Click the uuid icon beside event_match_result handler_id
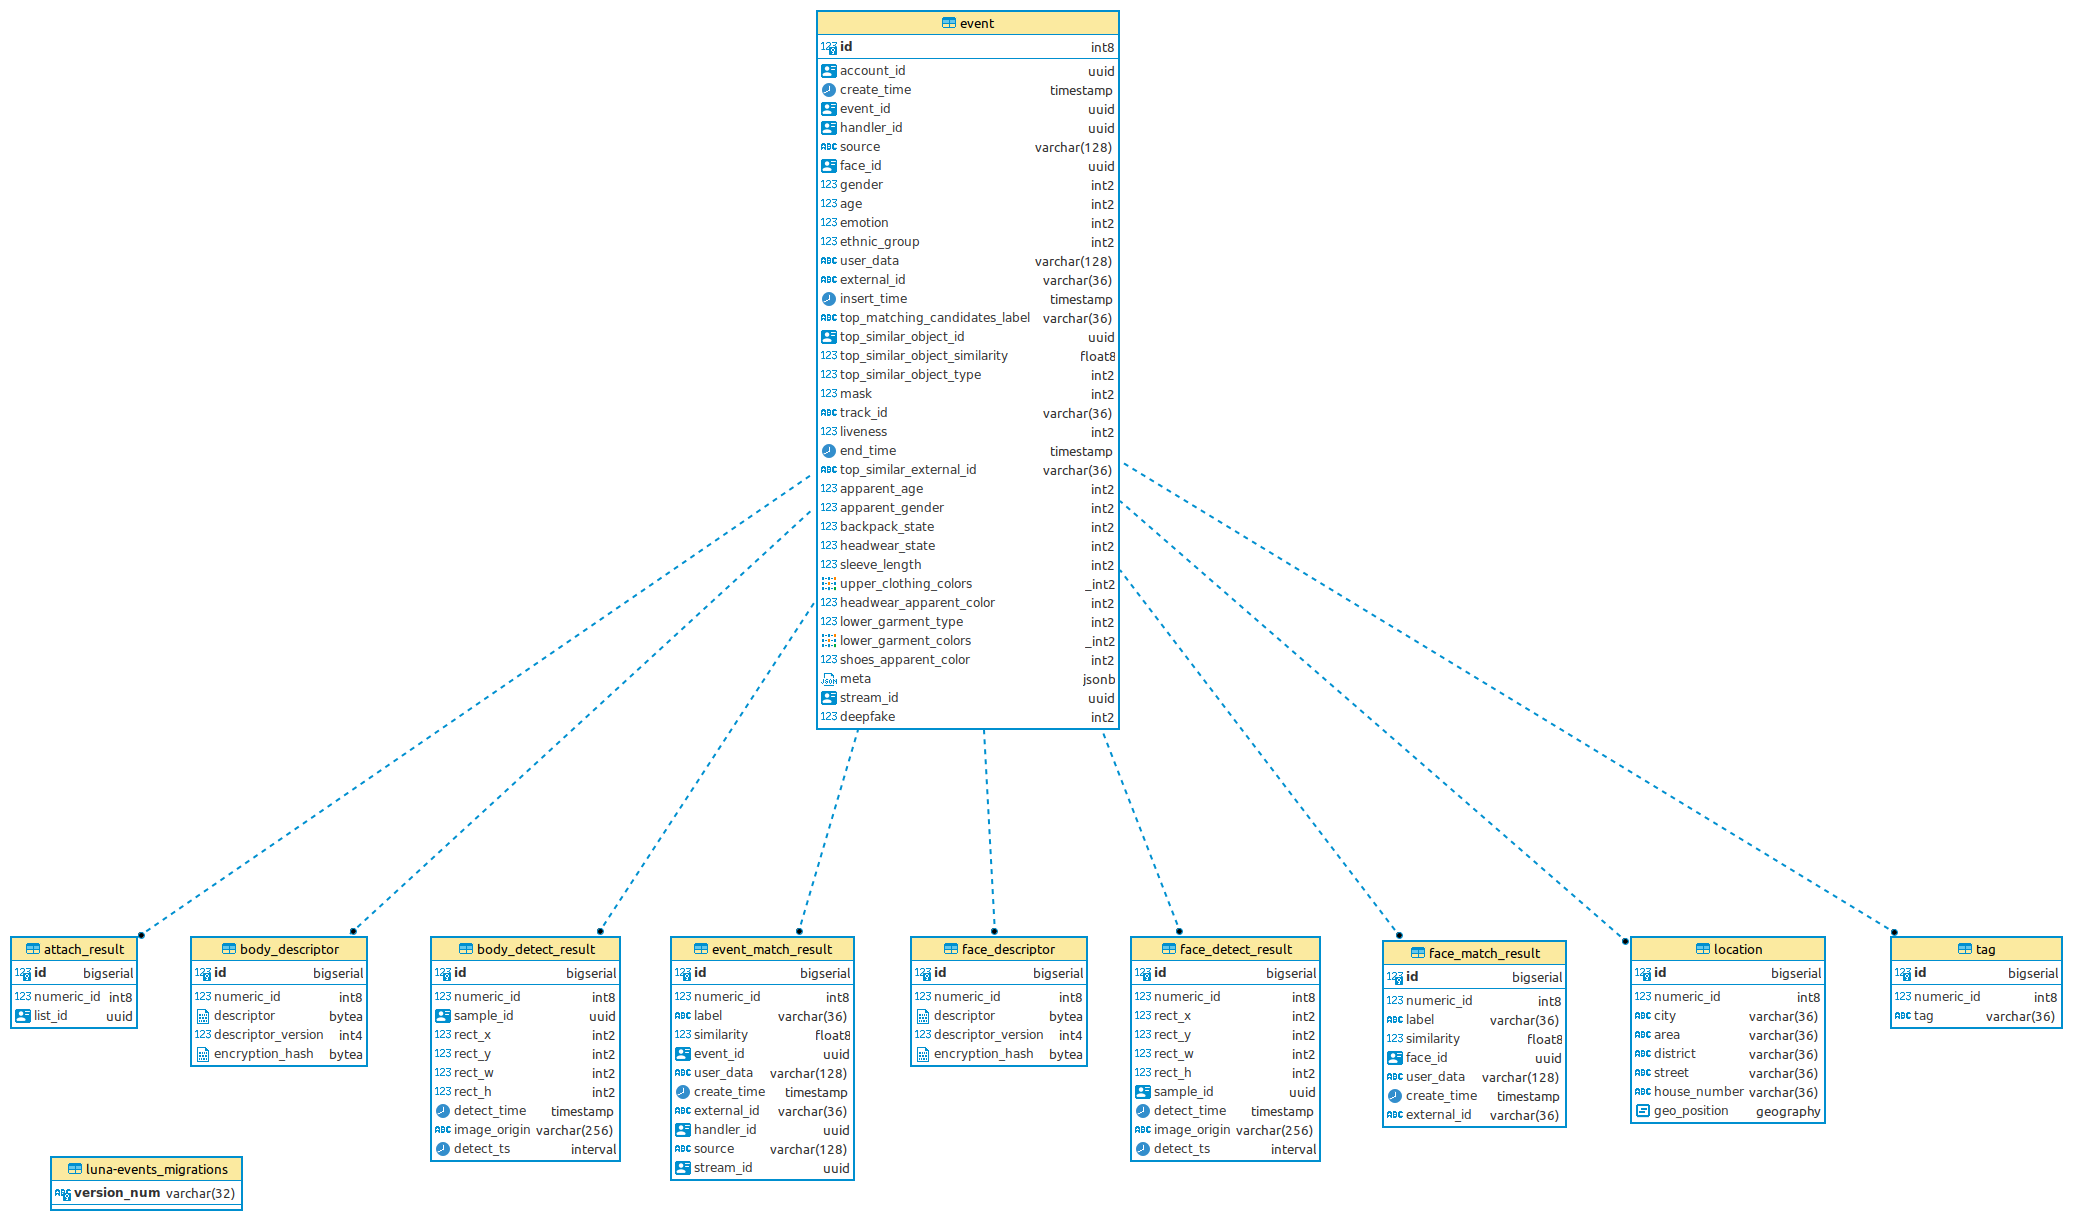This screenshot has height=1221, width=2073. 683,1130
